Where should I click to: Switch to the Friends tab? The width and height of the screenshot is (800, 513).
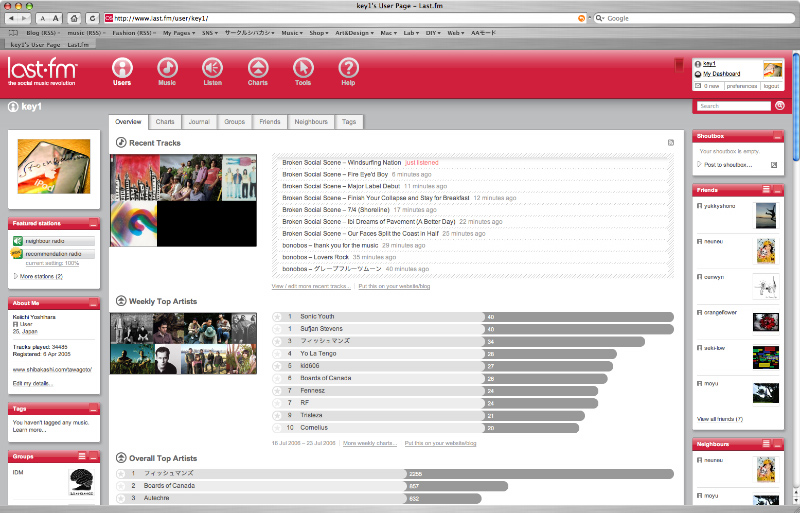270,122
